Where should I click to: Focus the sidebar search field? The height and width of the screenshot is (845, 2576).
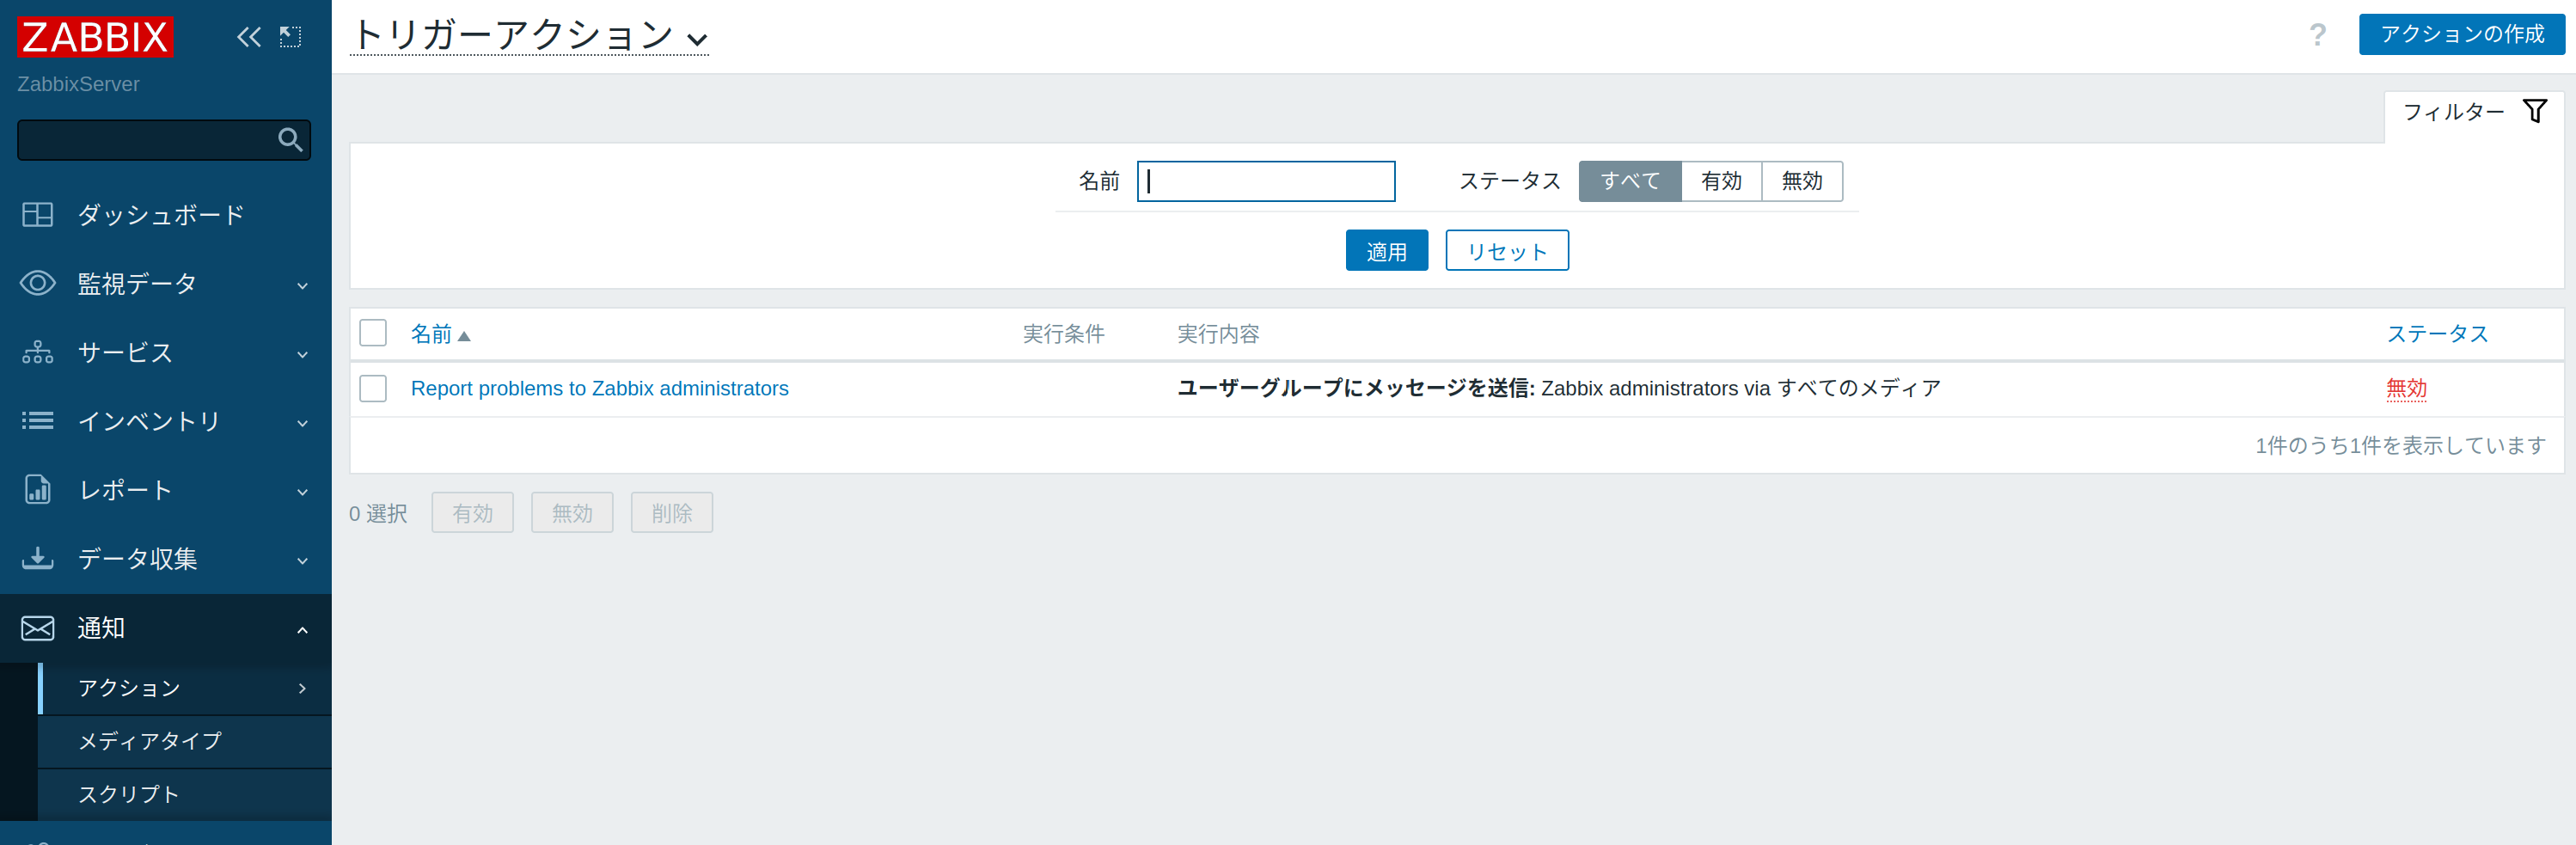tap(164, 140)
